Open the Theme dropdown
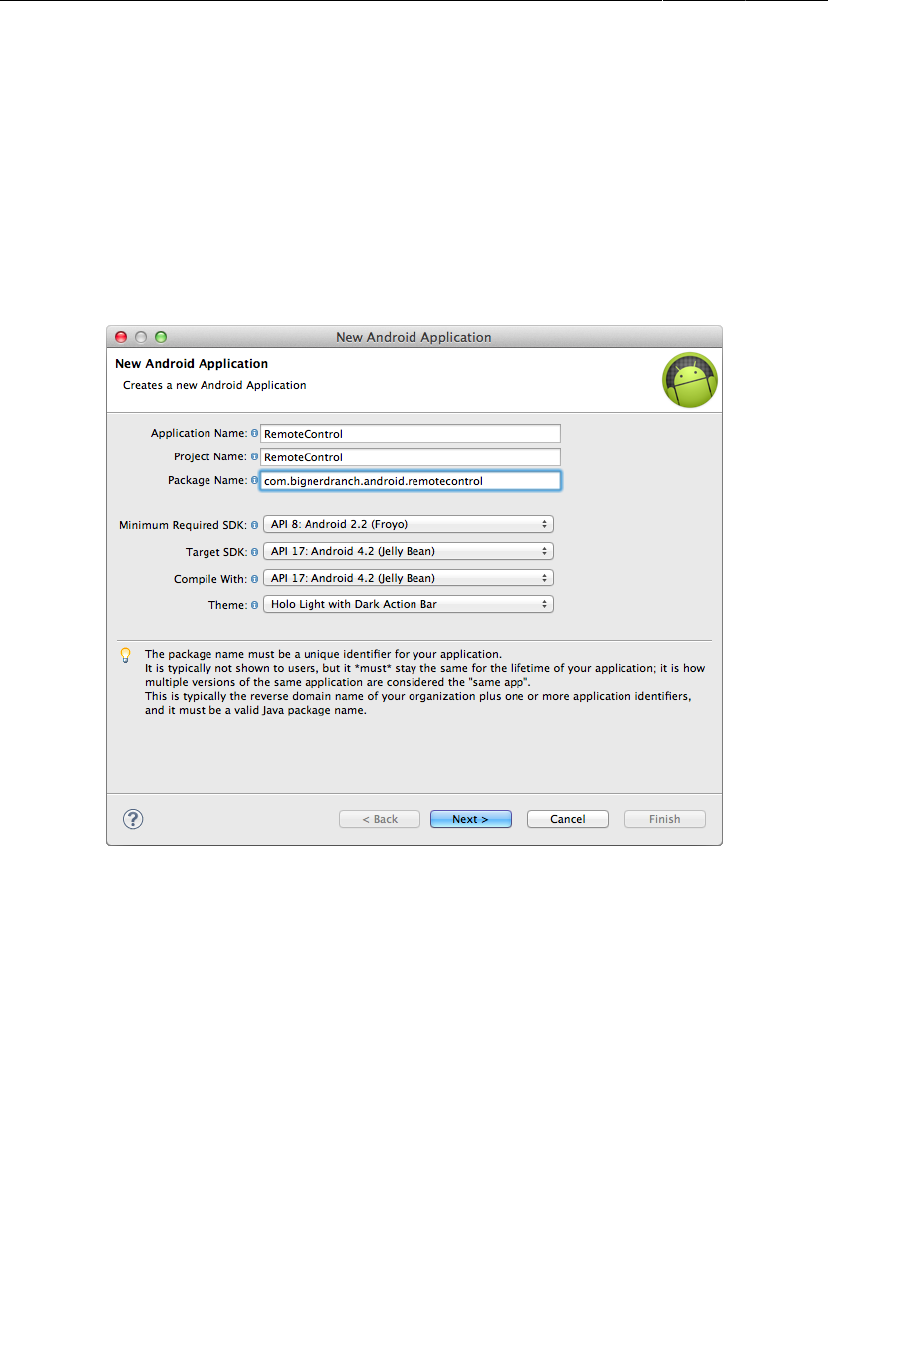Image resolution: width=917 pixels, height=1350 pixels. click(408, 604)
